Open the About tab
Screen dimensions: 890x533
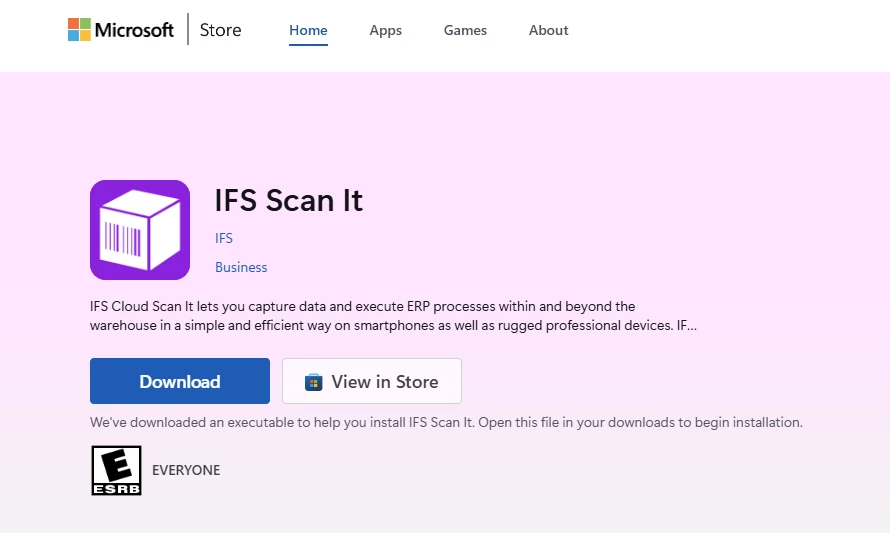(x=548, y=30)
